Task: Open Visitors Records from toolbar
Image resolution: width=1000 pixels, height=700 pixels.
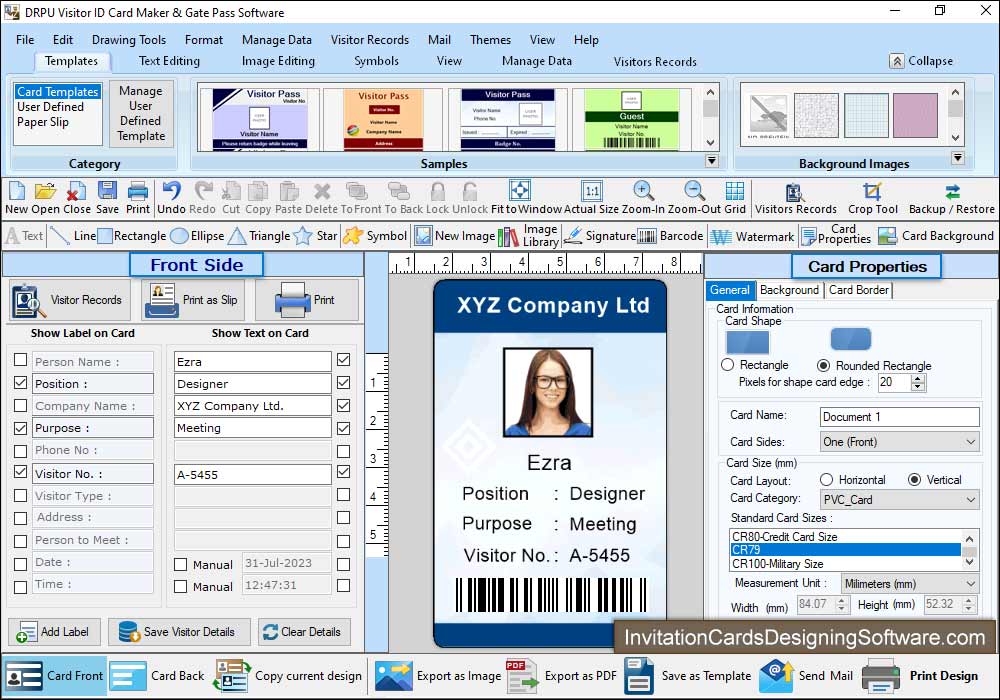Action: 795,198
